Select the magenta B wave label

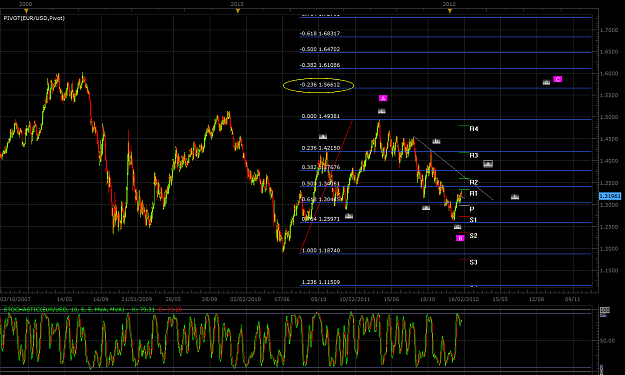pos(460,238)
